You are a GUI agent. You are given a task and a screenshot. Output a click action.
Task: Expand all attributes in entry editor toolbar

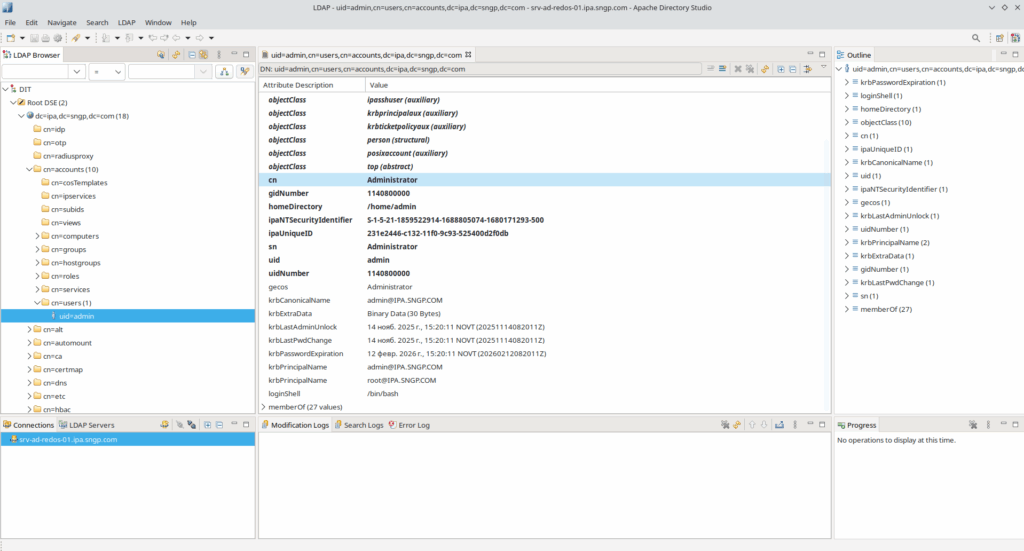click(x=780, y=69)
